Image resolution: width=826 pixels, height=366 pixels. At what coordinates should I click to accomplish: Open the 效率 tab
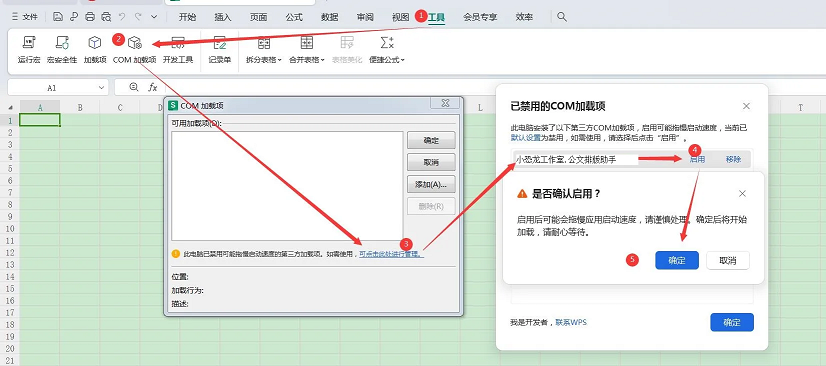point(524,17)
